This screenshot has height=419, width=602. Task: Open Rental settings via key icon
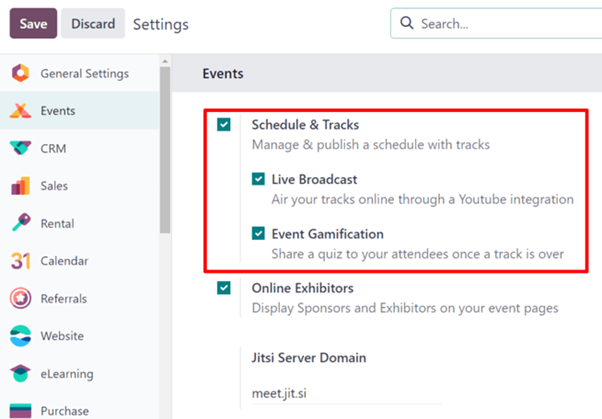tap(20, 223)
